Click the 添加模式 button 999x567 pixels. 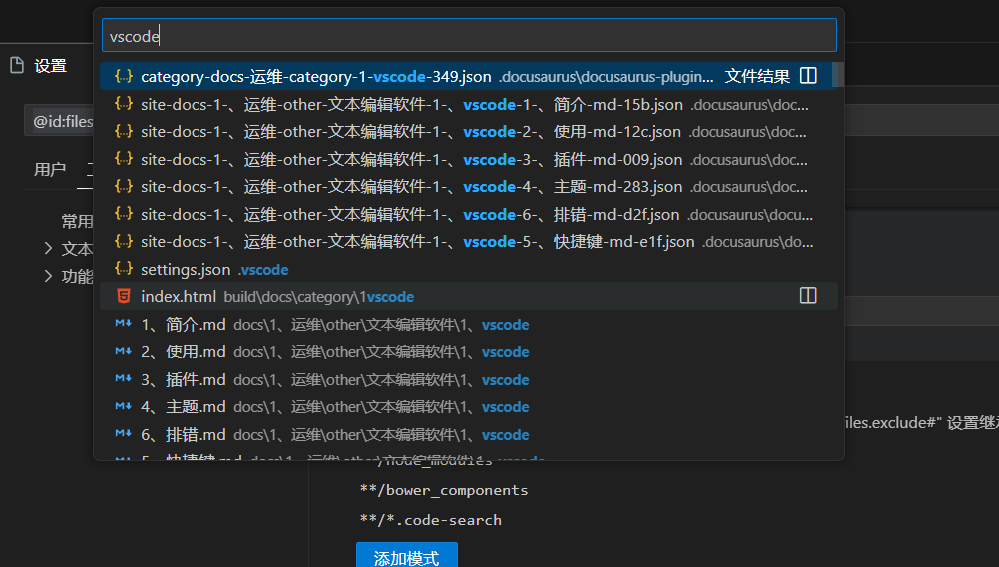click(x=406, y=557)
